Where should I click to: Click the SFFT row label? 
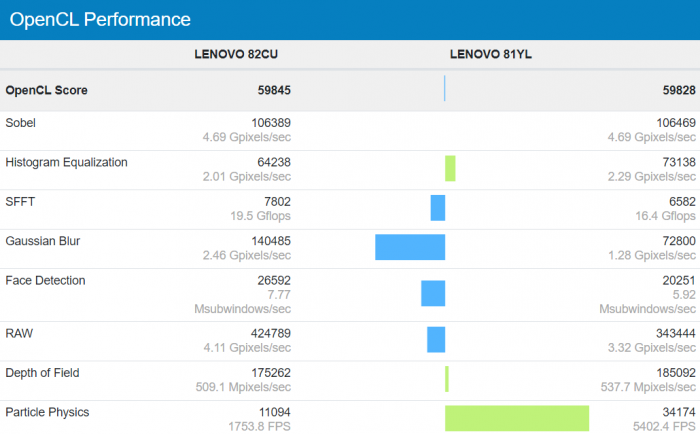[x=20, y=201]
